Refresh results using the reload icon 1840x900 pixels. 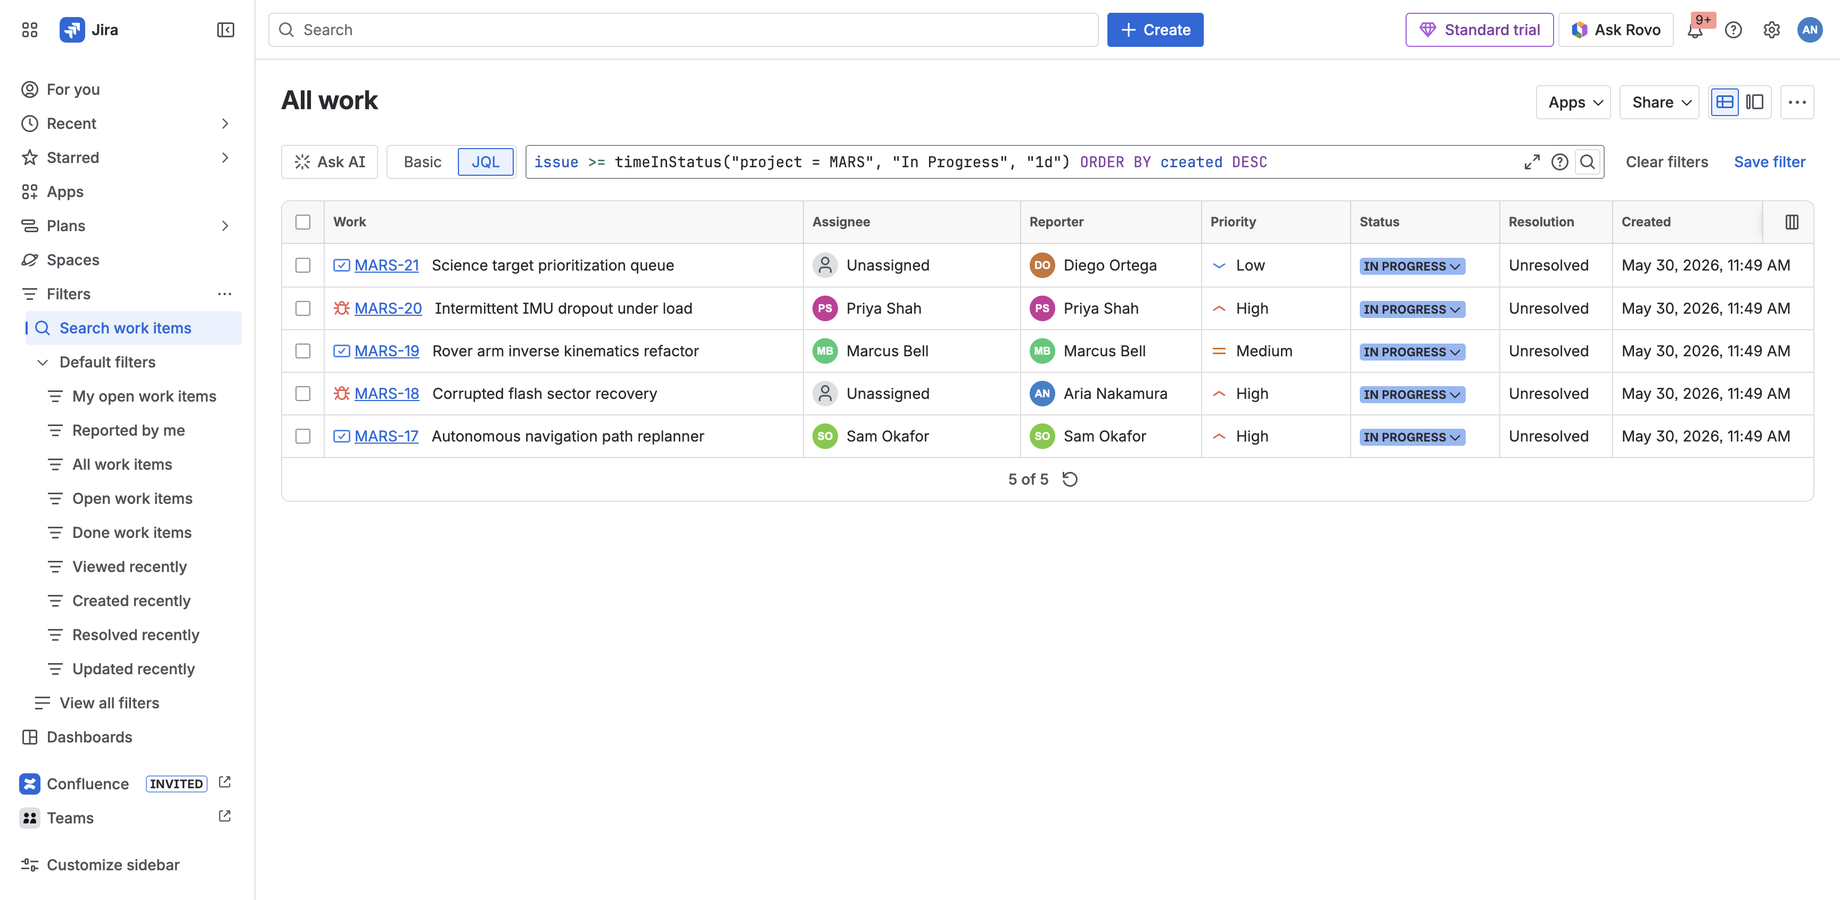[1070, 479]
